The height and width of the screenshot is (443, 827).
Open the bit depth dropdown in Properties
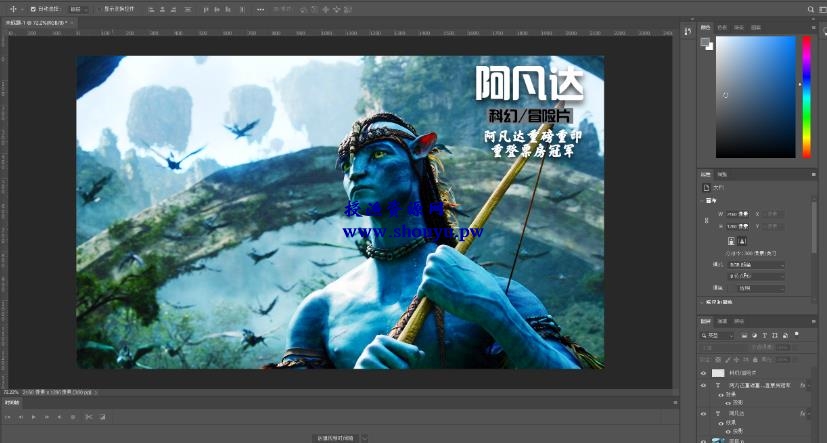point(756,276)
